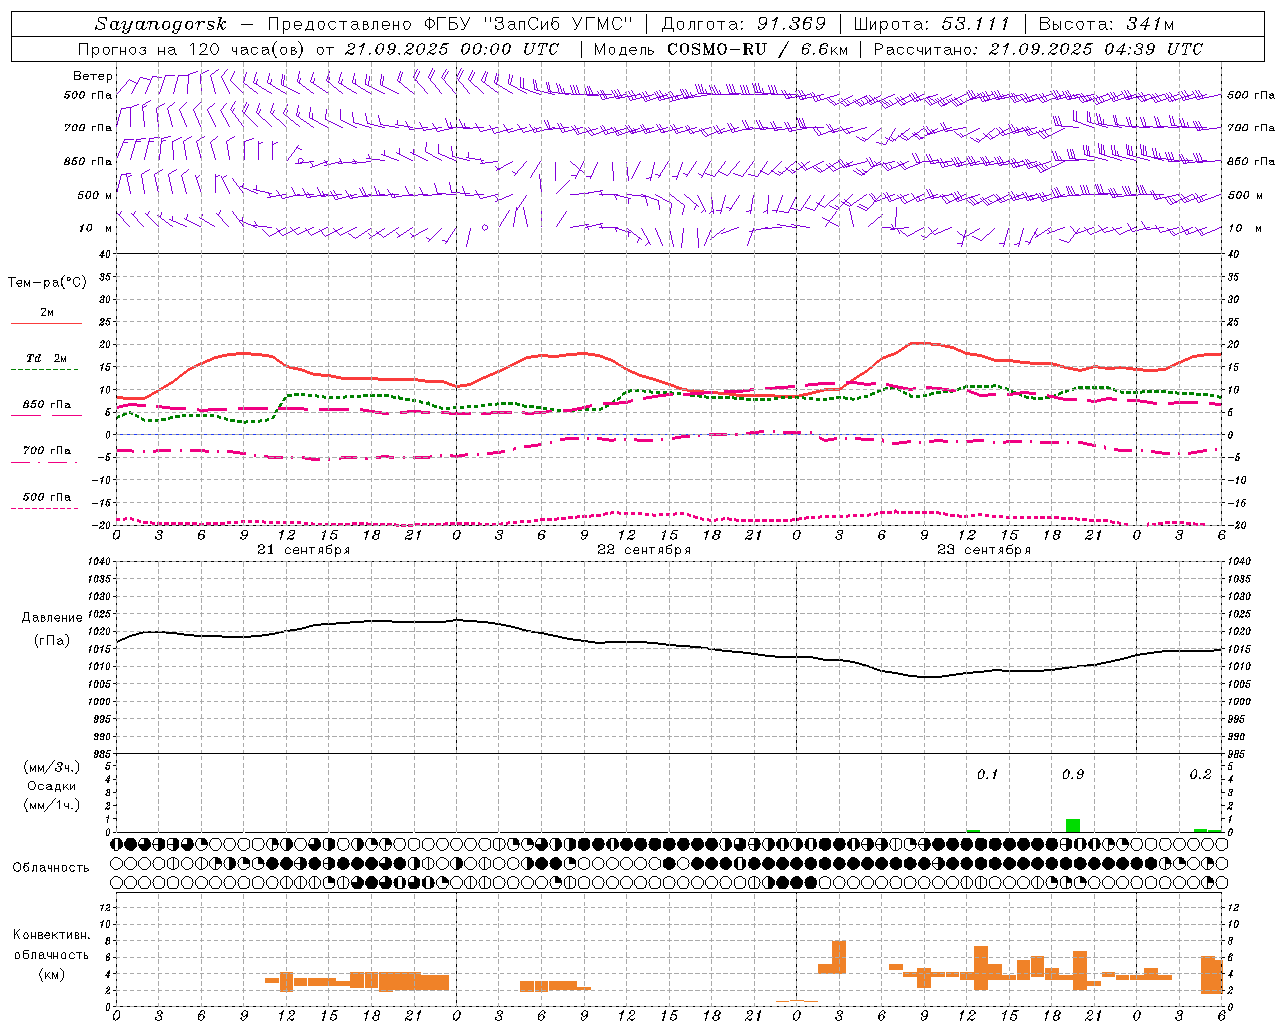The image size is (1280, 1024).
Task: Click the 'Td 2м' dew point legend entry
Action: (47, 358)
